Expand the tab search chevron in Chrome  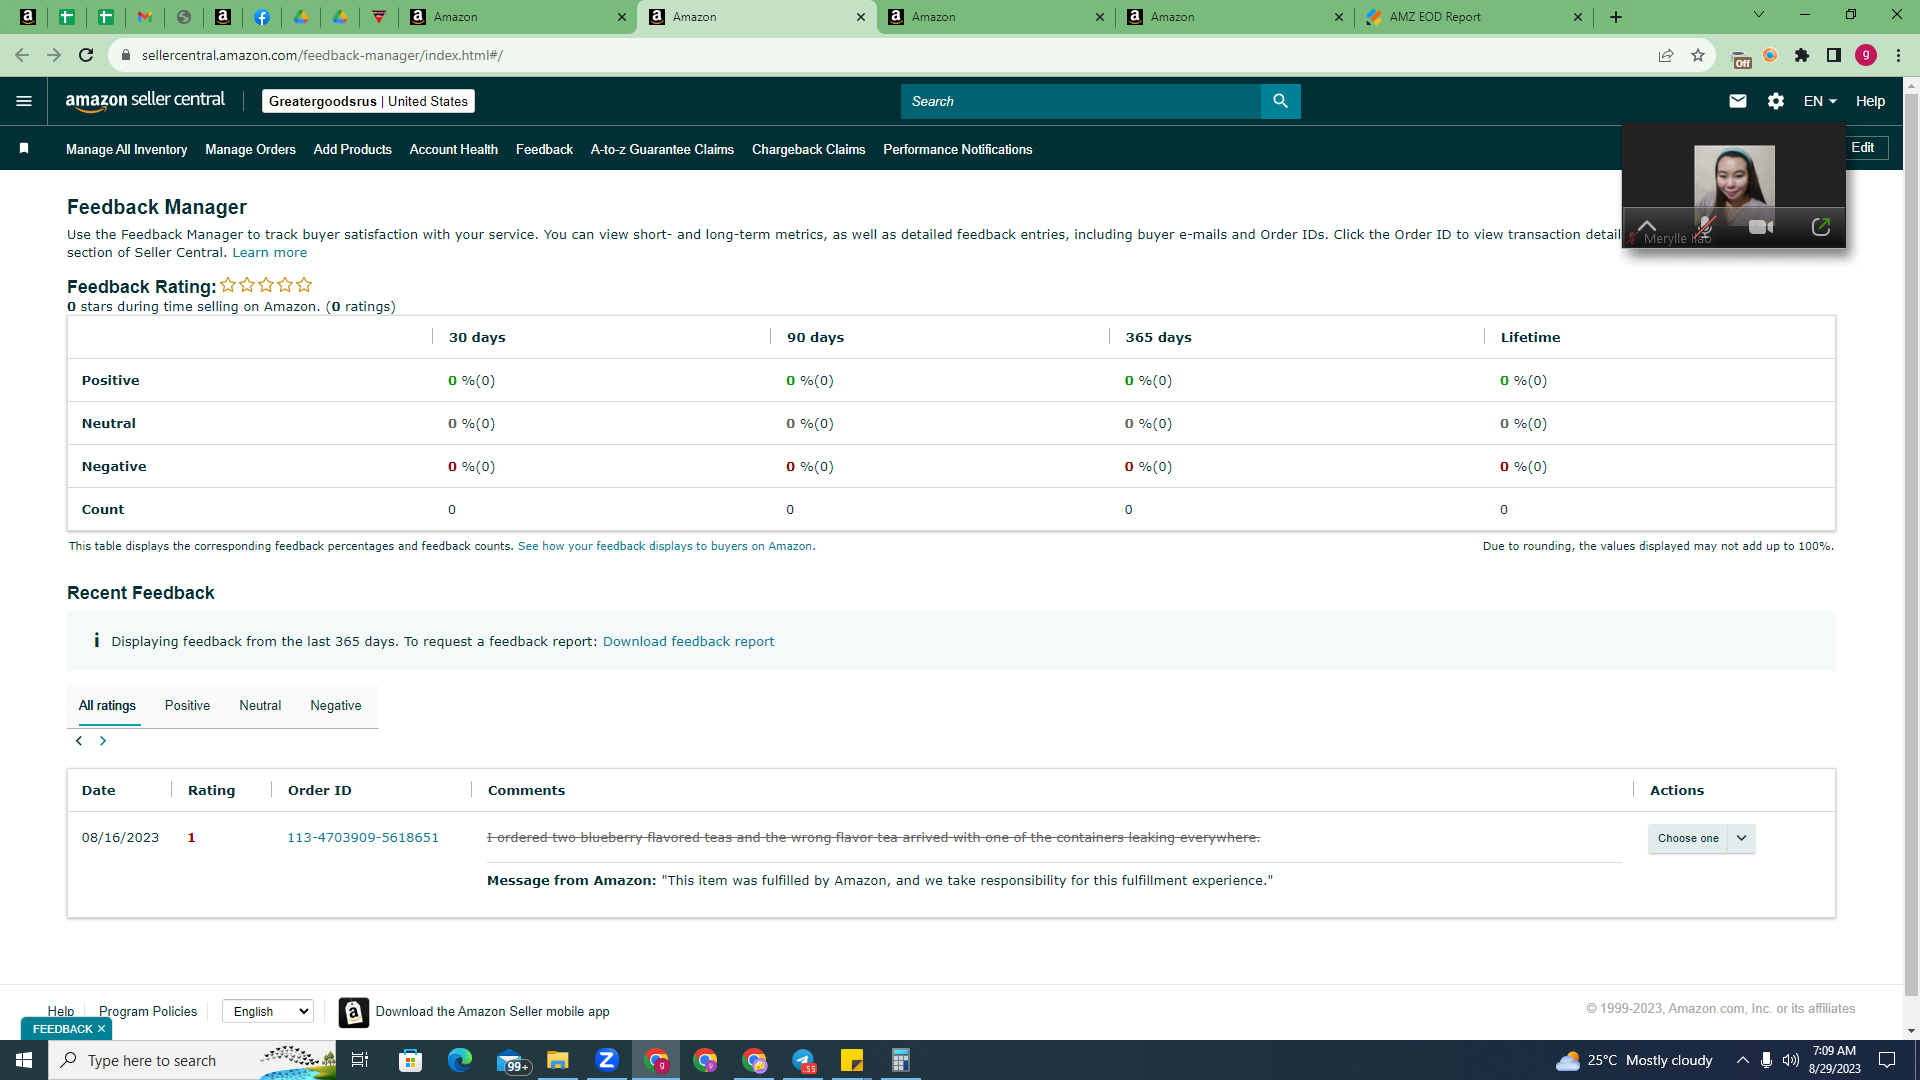[1759, 15]
